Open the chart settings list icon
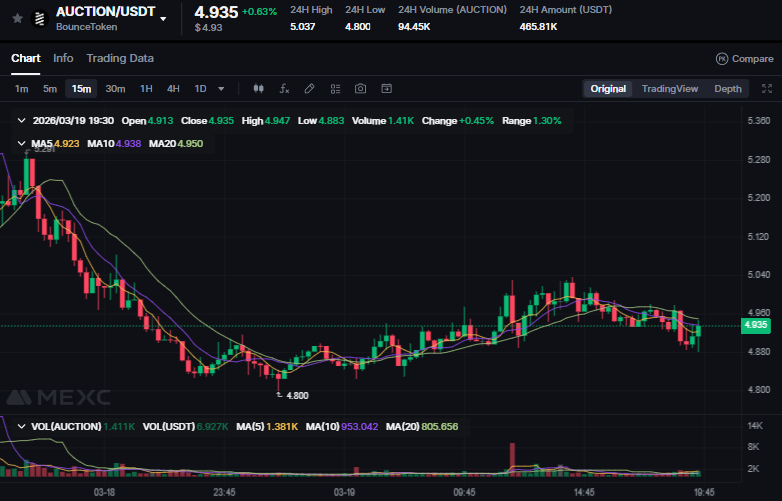The width and height of the screenshot is (782, 501). pyautogui.click(x=336, y=89)
